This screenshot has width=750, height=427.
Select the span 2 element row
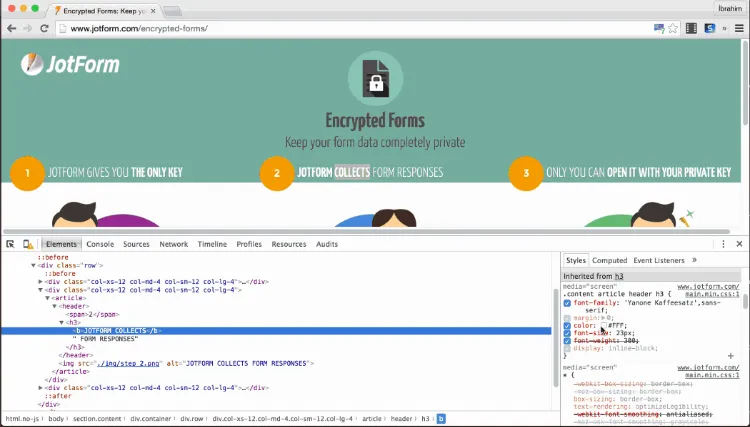click(94, 314)
